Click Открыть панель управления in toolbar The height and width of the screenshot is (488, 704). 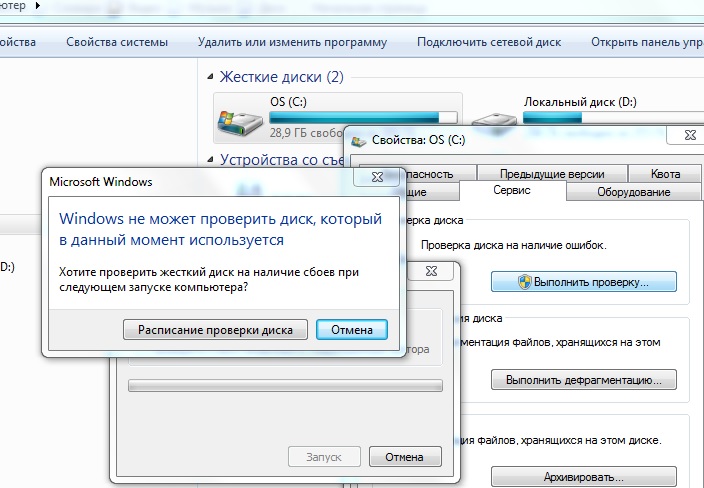pyautogui.click(x=647, y=42)
